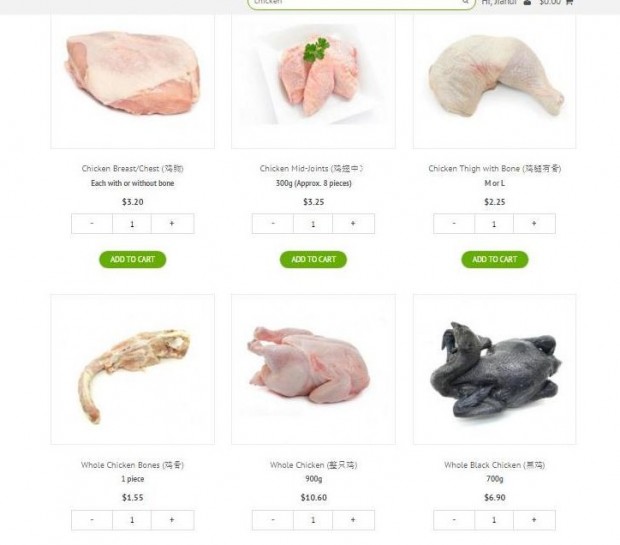Decrease Whole Black Chicken quantity with minus
This screenshot has width=620, height=545.
pos(454,520)
